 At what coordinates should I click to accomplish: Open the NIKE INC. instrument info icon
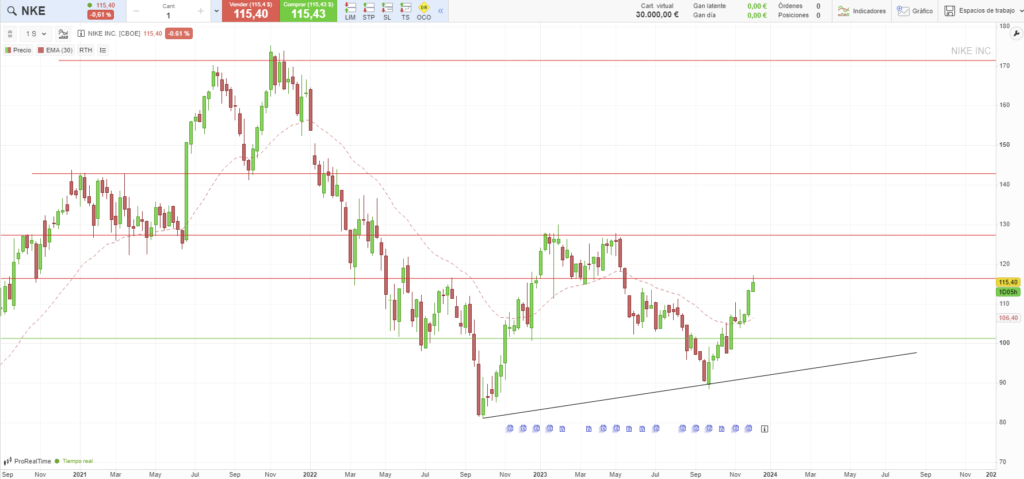click(x=82, y=34)
